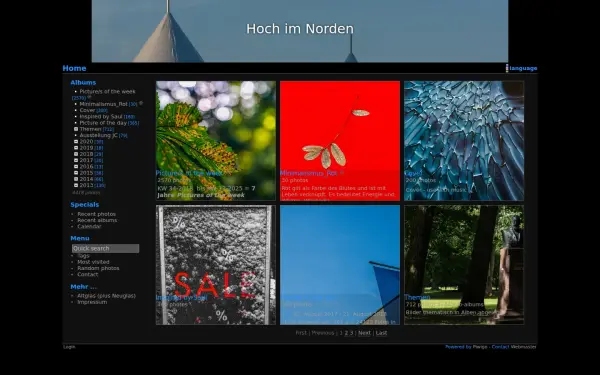Collapse the 2020 album tree node
This screenshot has width=600, height=375.
tap(76, 142)
